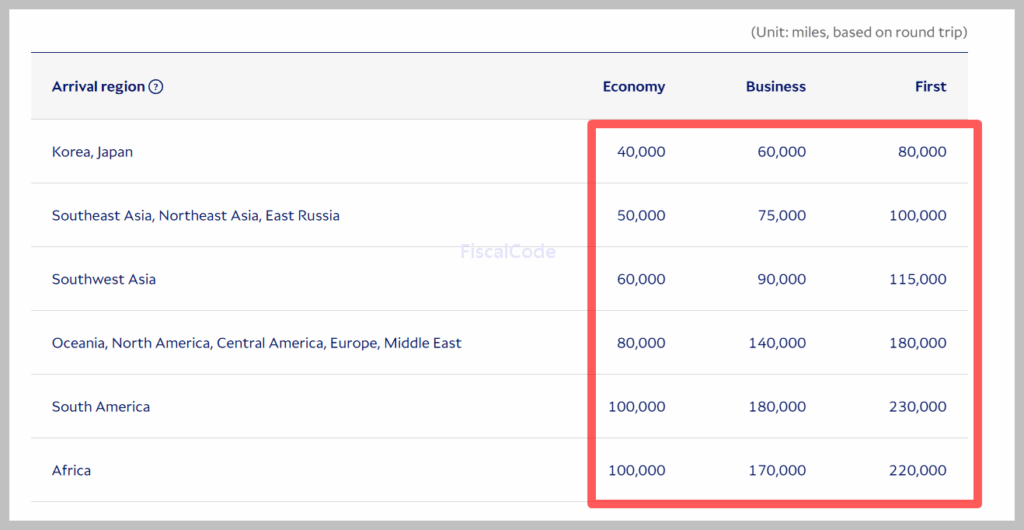Click the Korea, Japan row label
The height and width of the screenshot is (530, 1024).
tap(92, 152)
